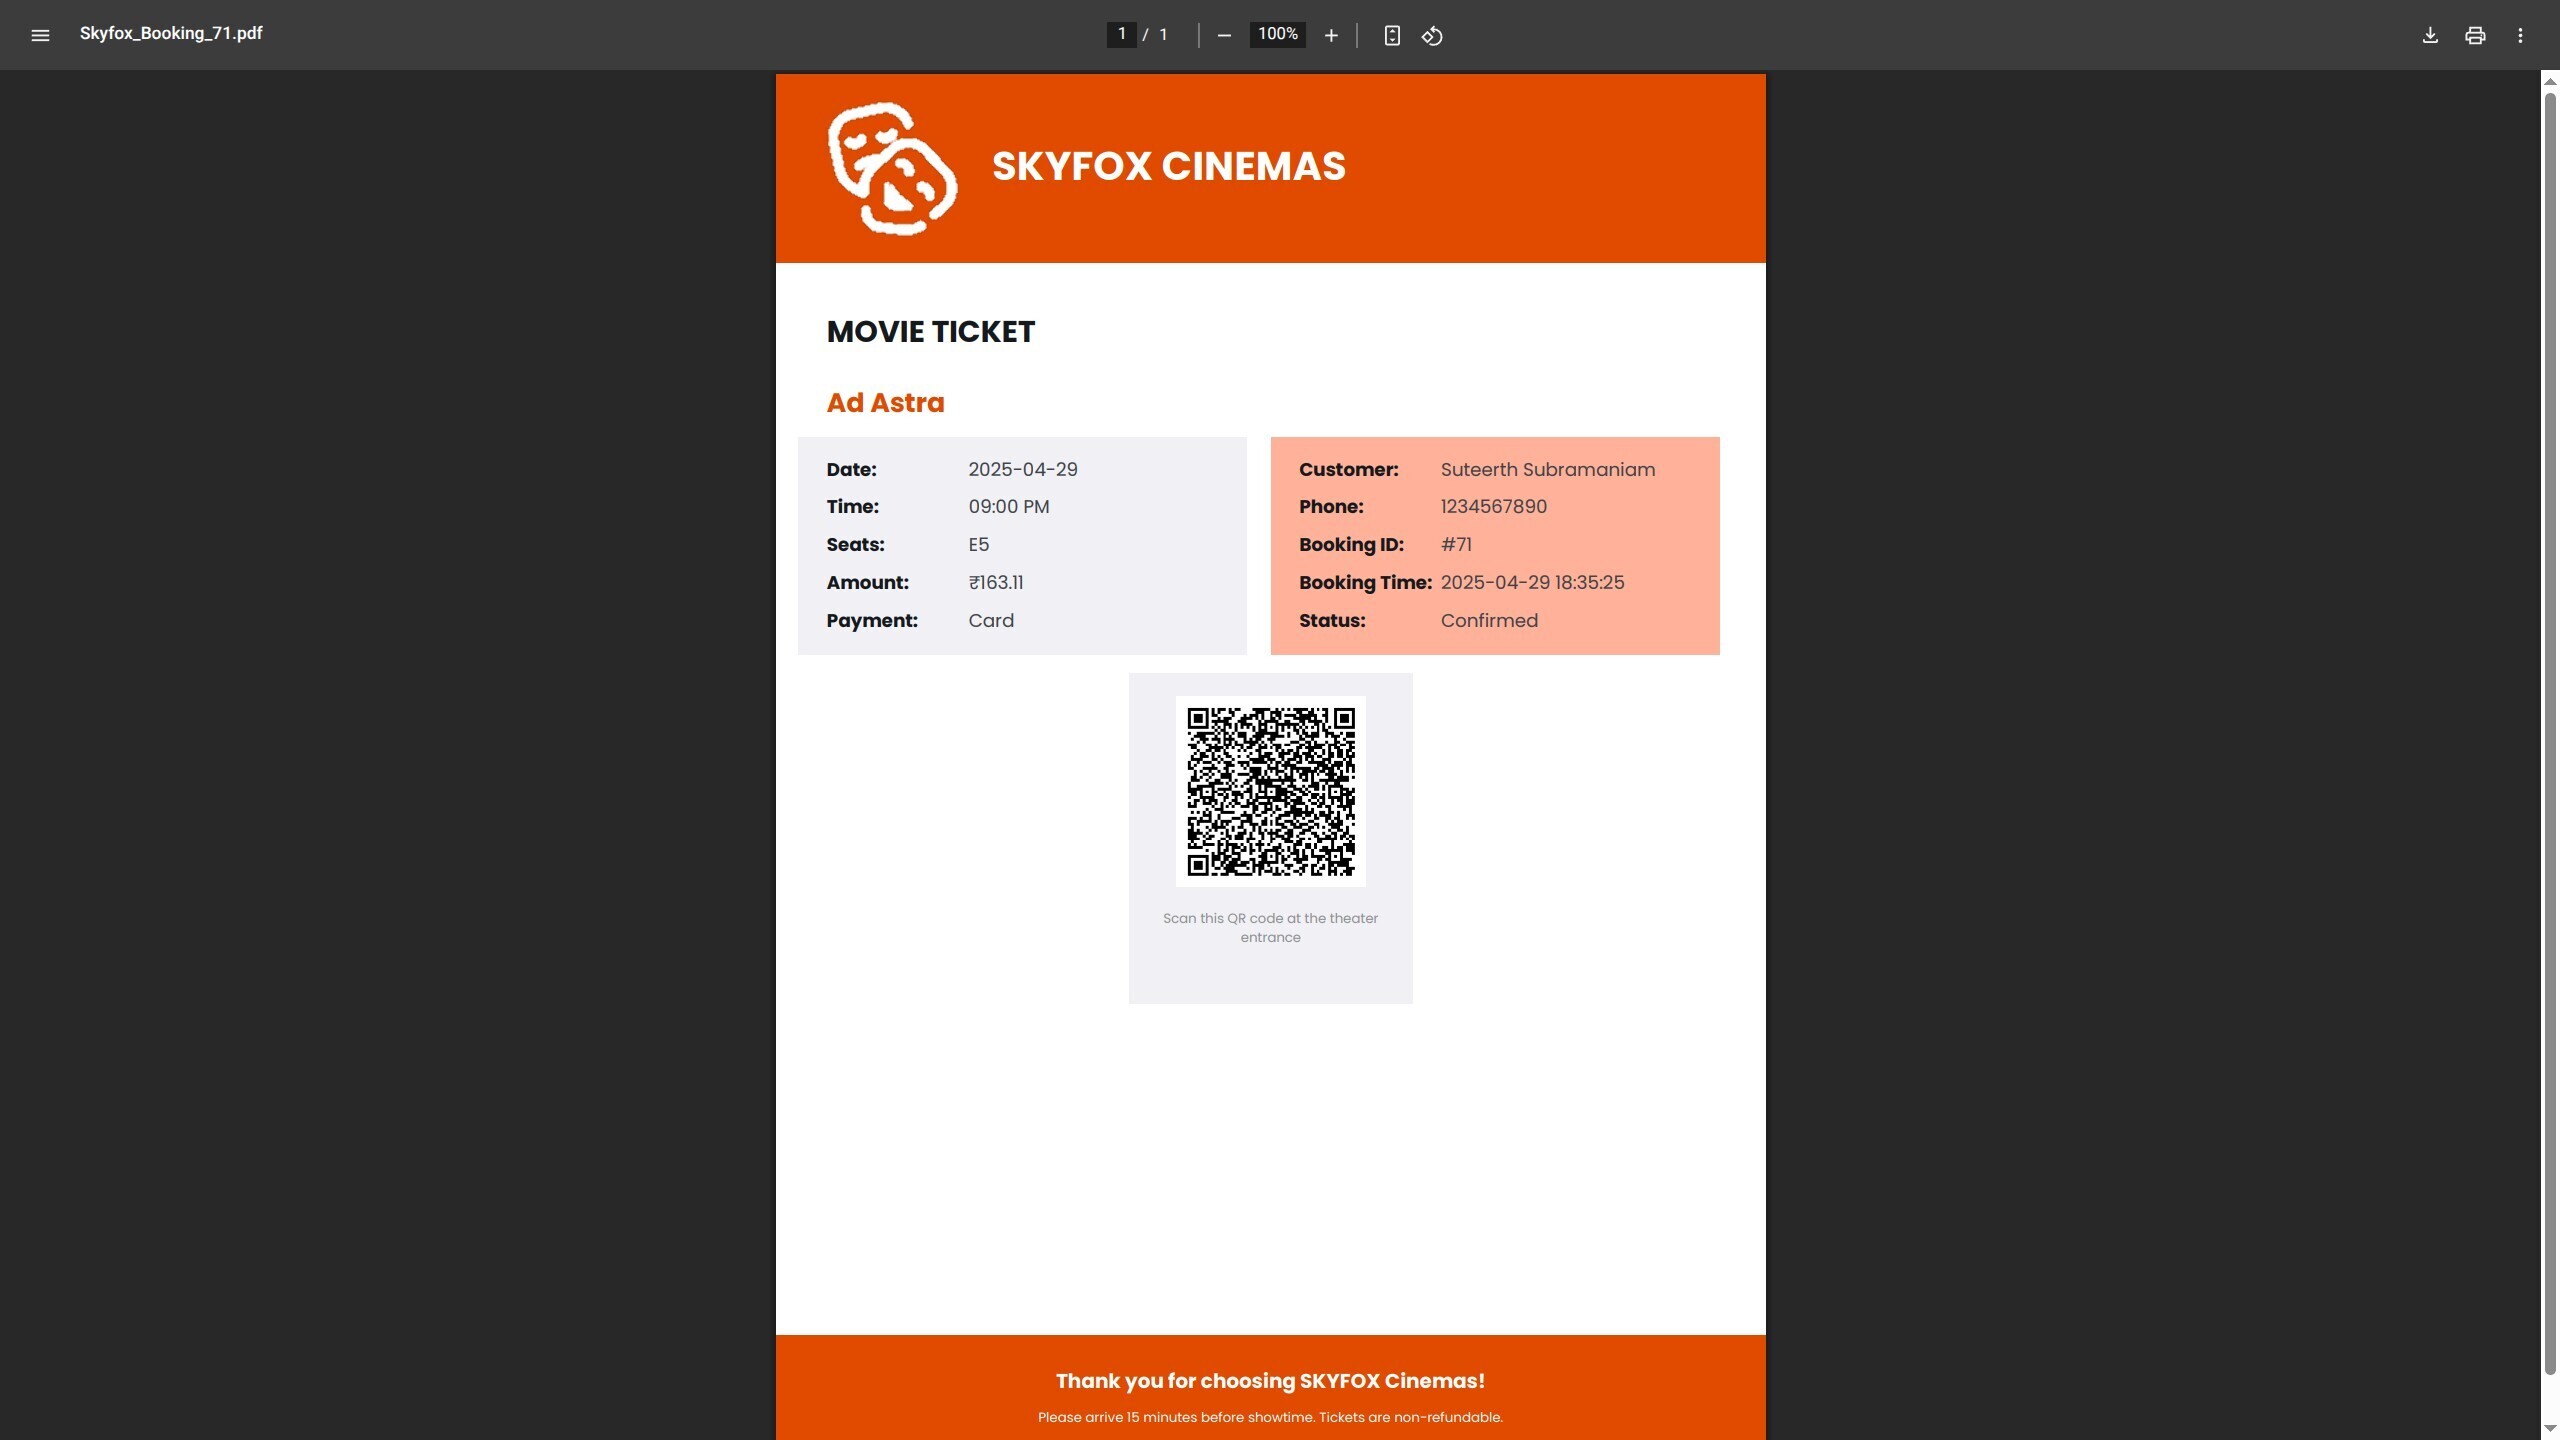Click the arrive 15 minutes notice
The width and height of the screenshot is (2560, 1440).
tap(1270, 1417)
